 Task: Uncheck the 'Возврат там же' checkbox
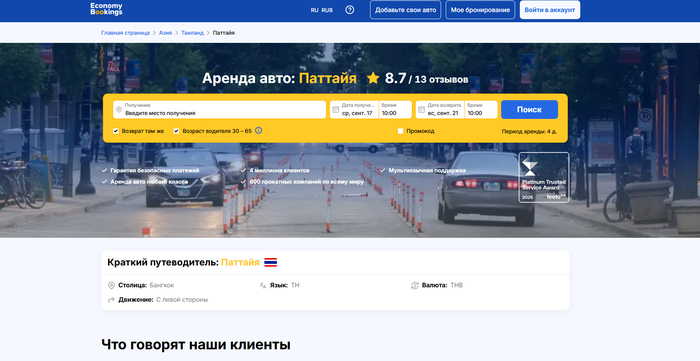[116, 131]
